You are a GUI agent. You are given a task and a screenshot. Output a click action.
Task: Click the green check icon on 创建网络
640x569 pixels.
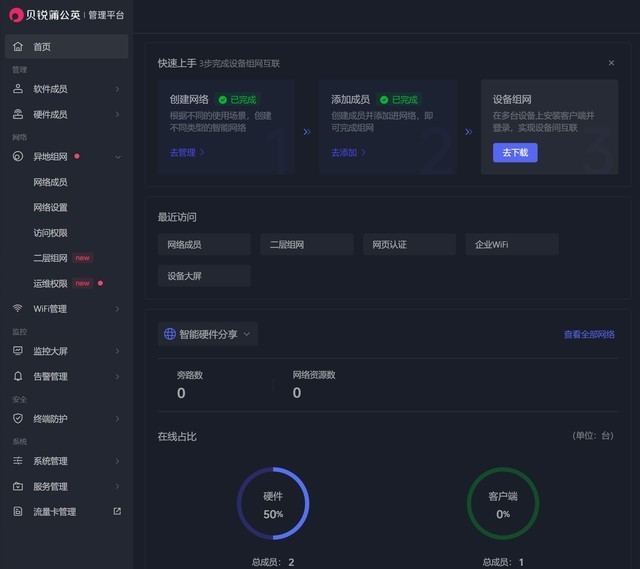pyautogui.click(x=222, y=100)
